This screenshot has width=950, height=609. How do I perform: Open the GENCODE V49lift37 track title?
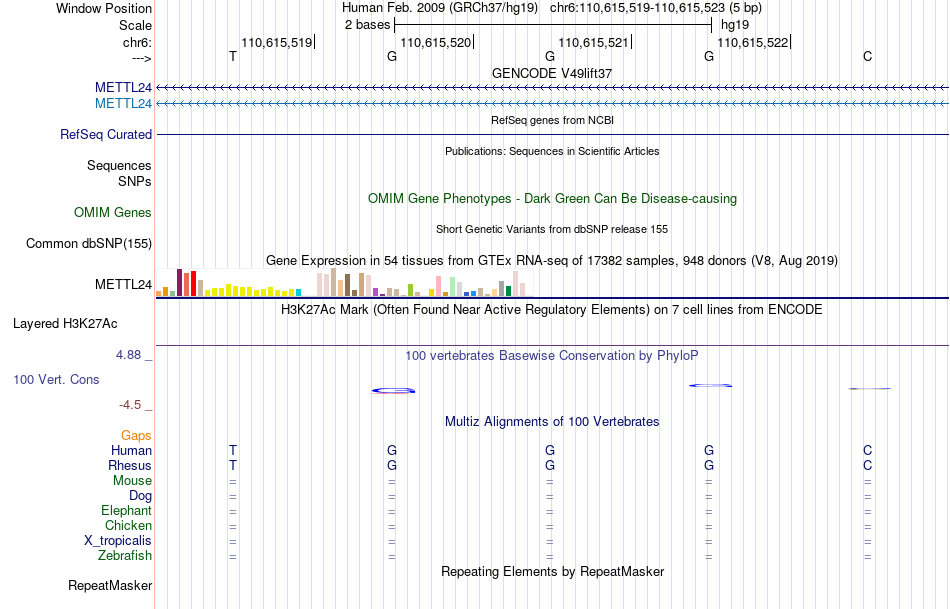552,73
